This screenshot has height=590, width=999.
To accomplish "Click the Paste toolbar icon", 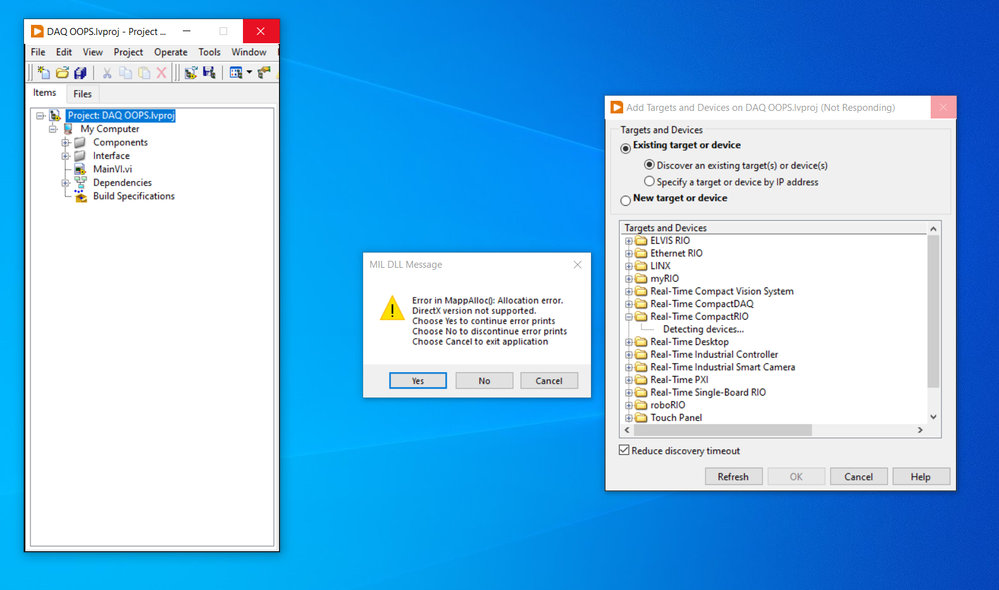I will (x=144, y=73).
